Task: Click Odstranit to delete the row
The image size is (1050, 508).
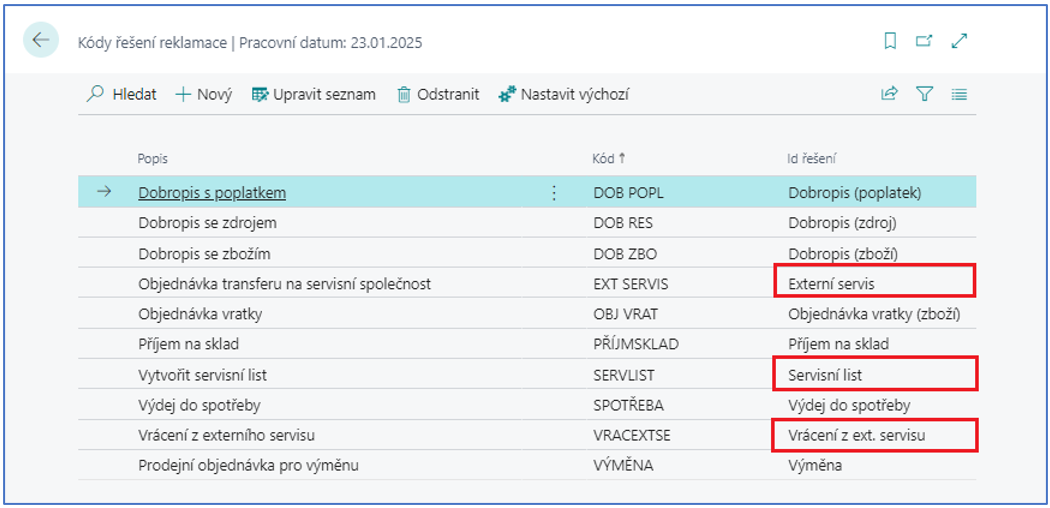Action: click(438, 94)
